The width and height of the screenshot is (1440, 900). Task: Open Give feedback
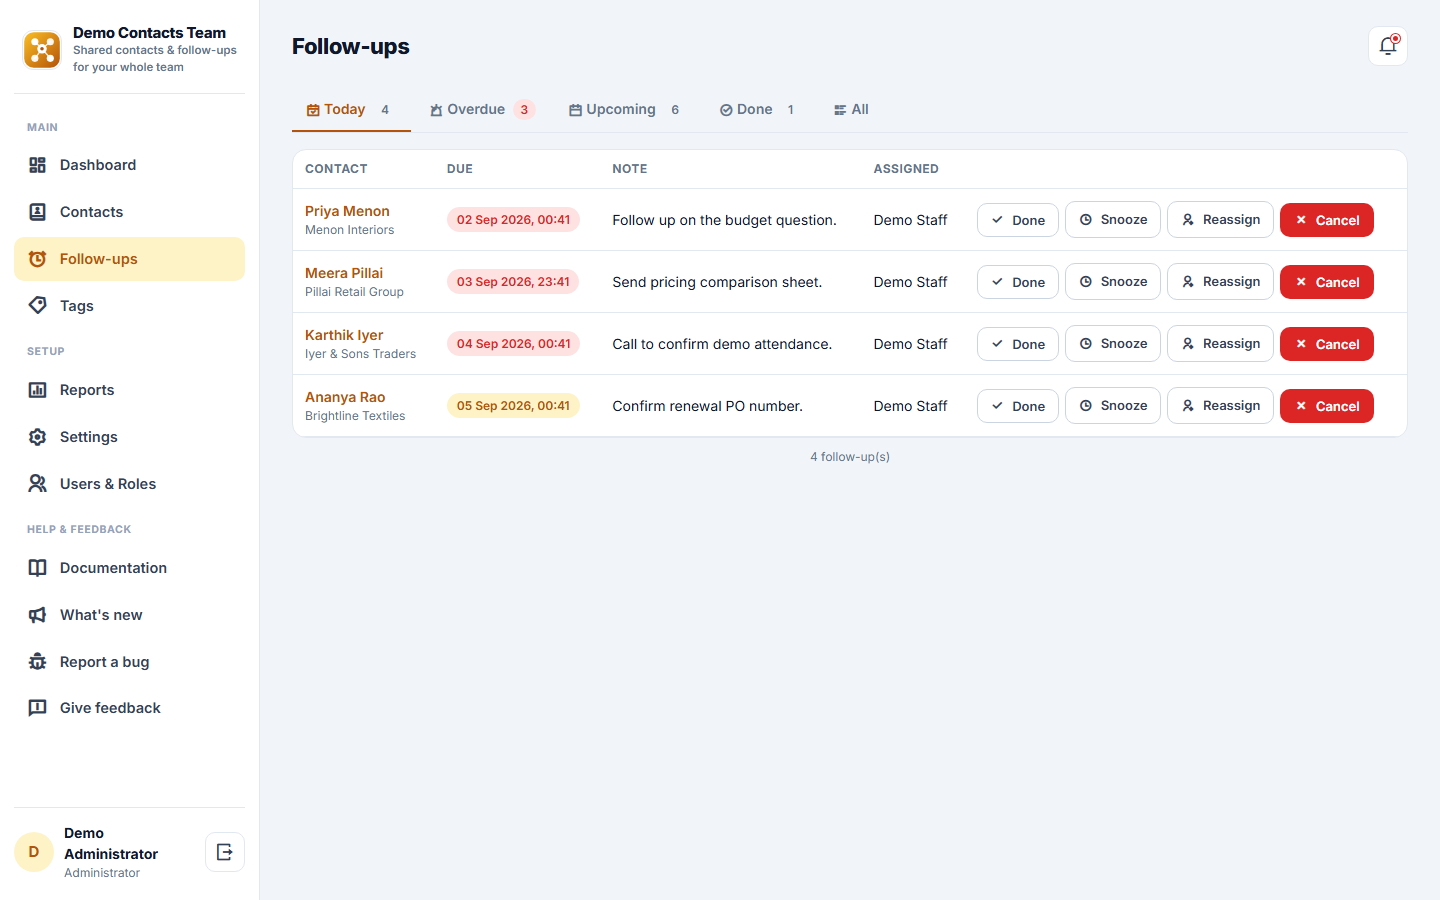129,708
